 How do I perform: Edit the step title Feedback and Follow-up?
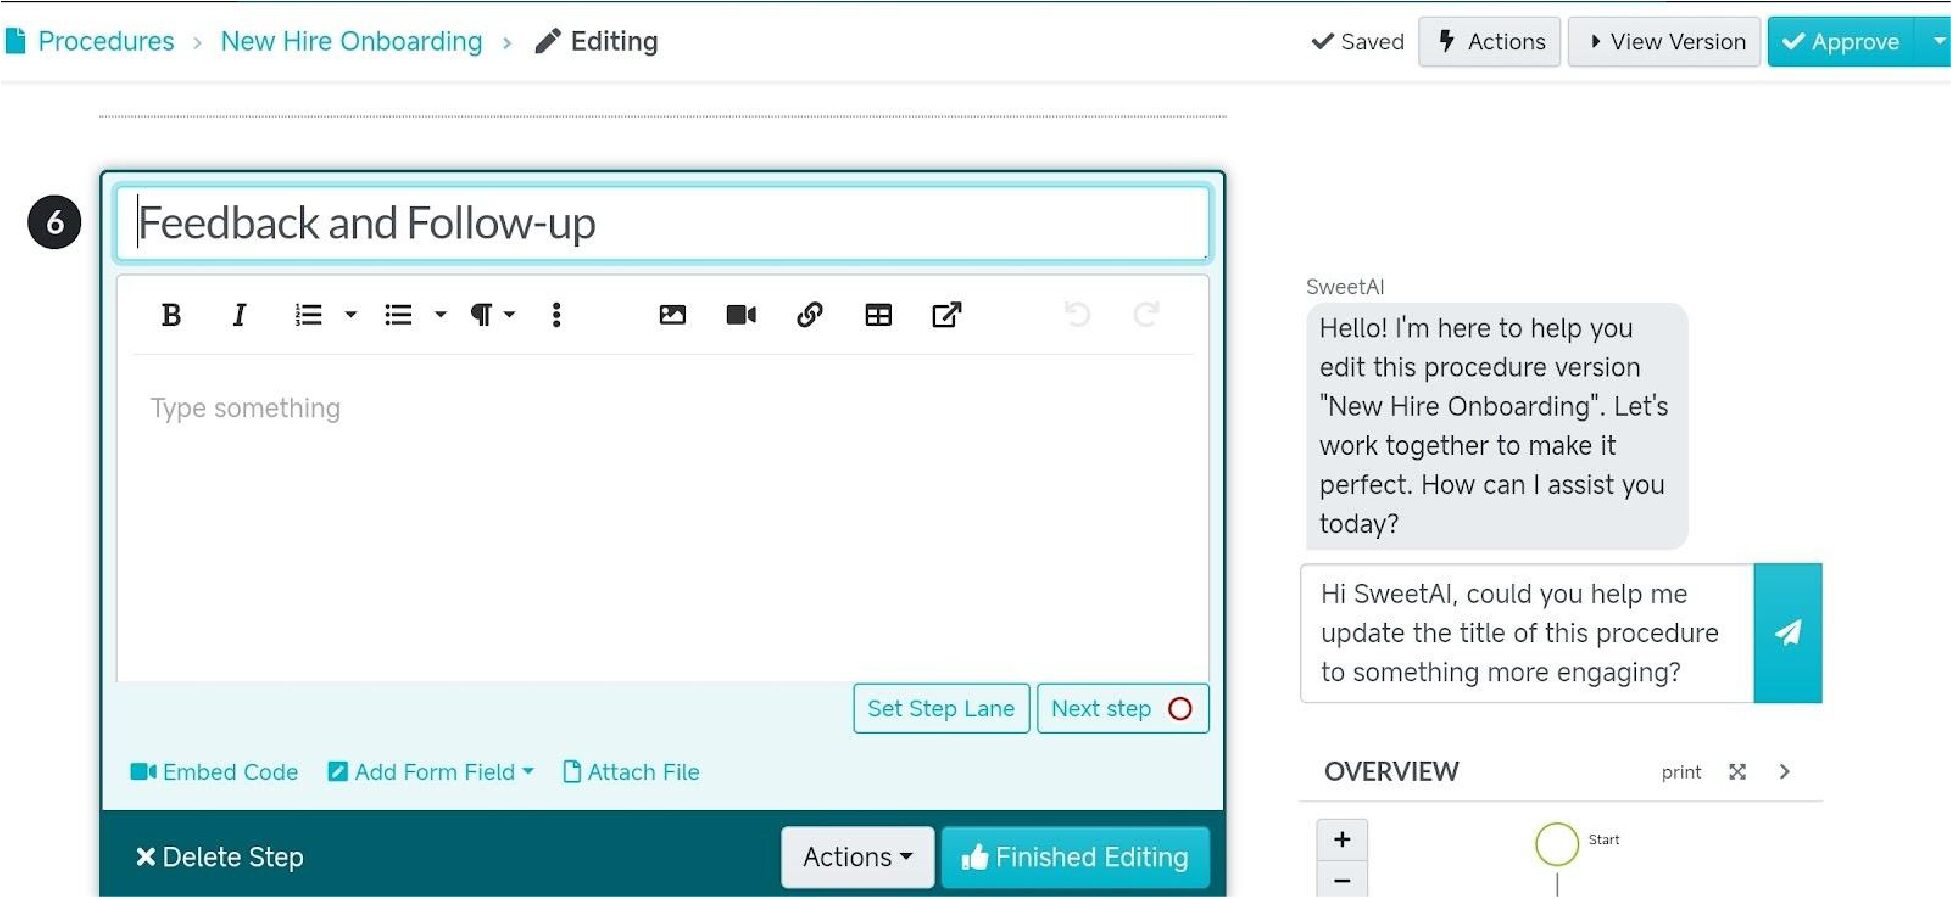click(662, 223)
